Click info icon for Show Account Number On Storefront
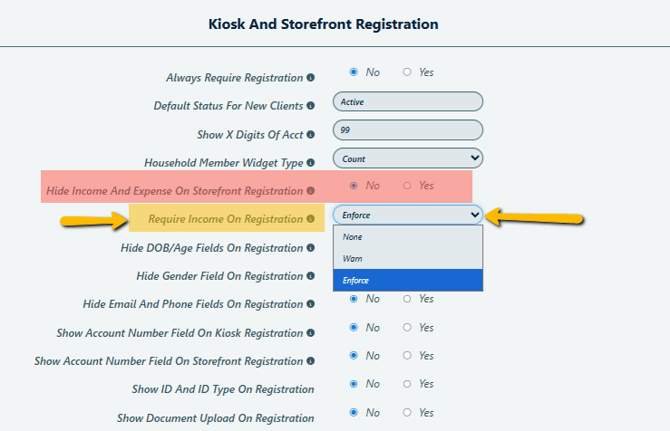Viewport: 670px width, 431px height. [311, 361]
